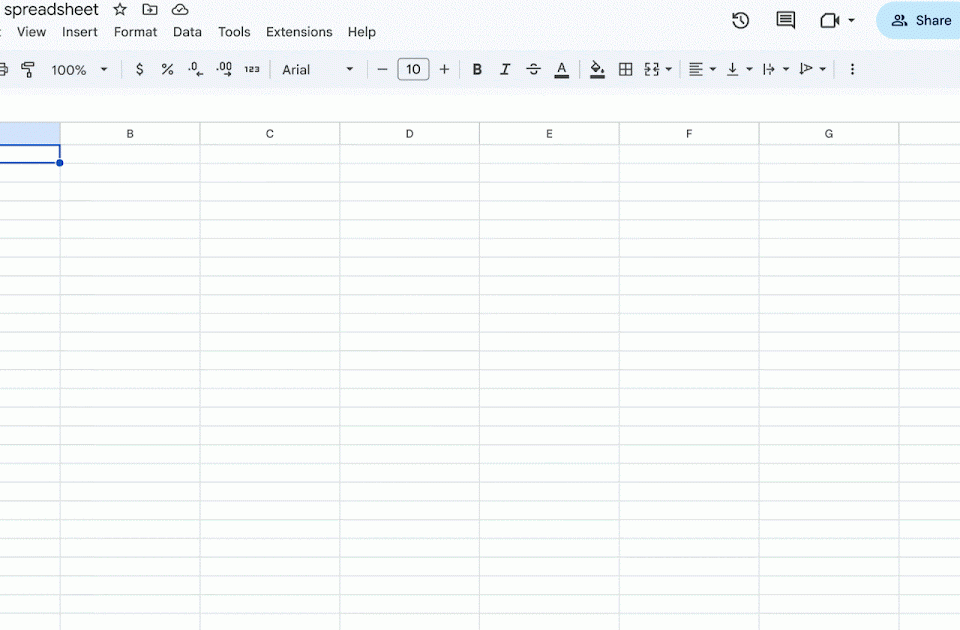Format the cell as currency
Screen dimensions: 960x630
139,70
